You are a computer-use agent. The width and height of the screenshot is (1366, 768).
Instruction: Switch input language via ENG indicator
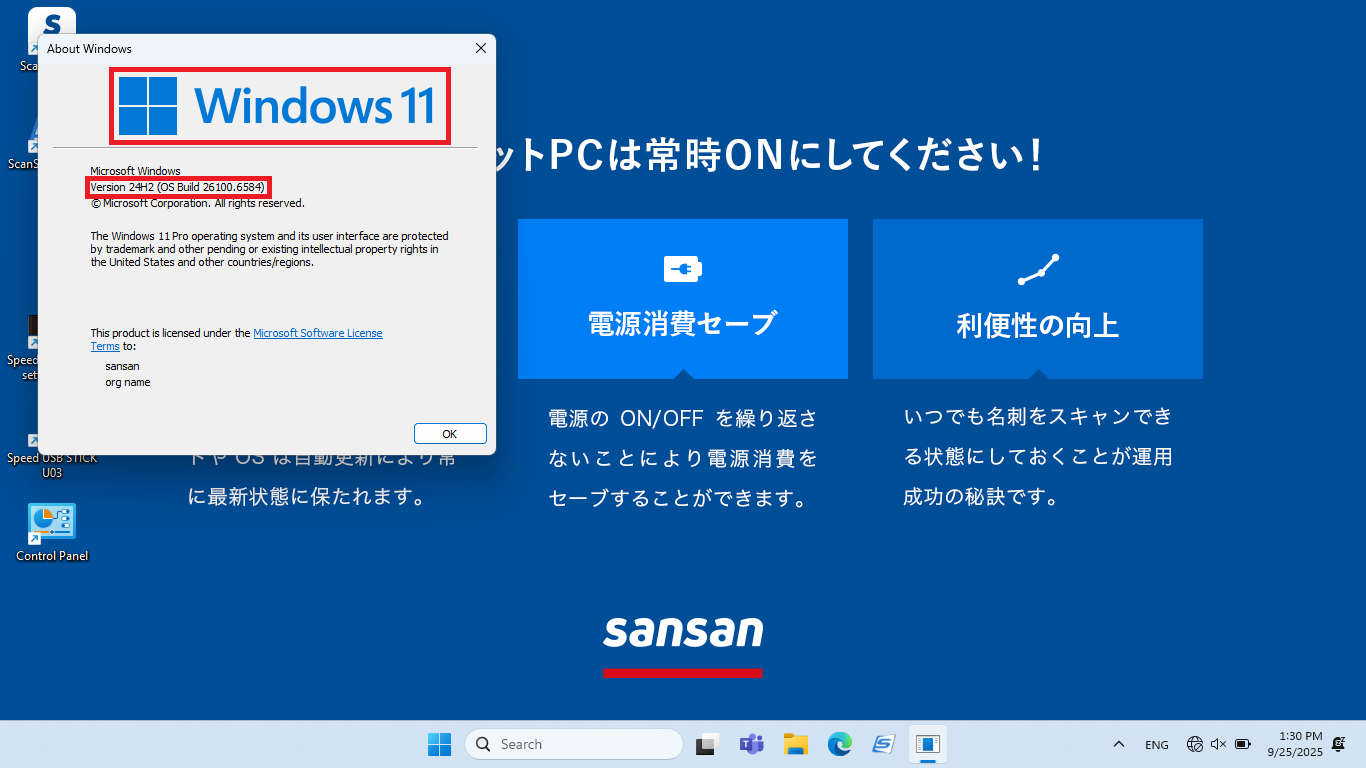(1157, 745)
